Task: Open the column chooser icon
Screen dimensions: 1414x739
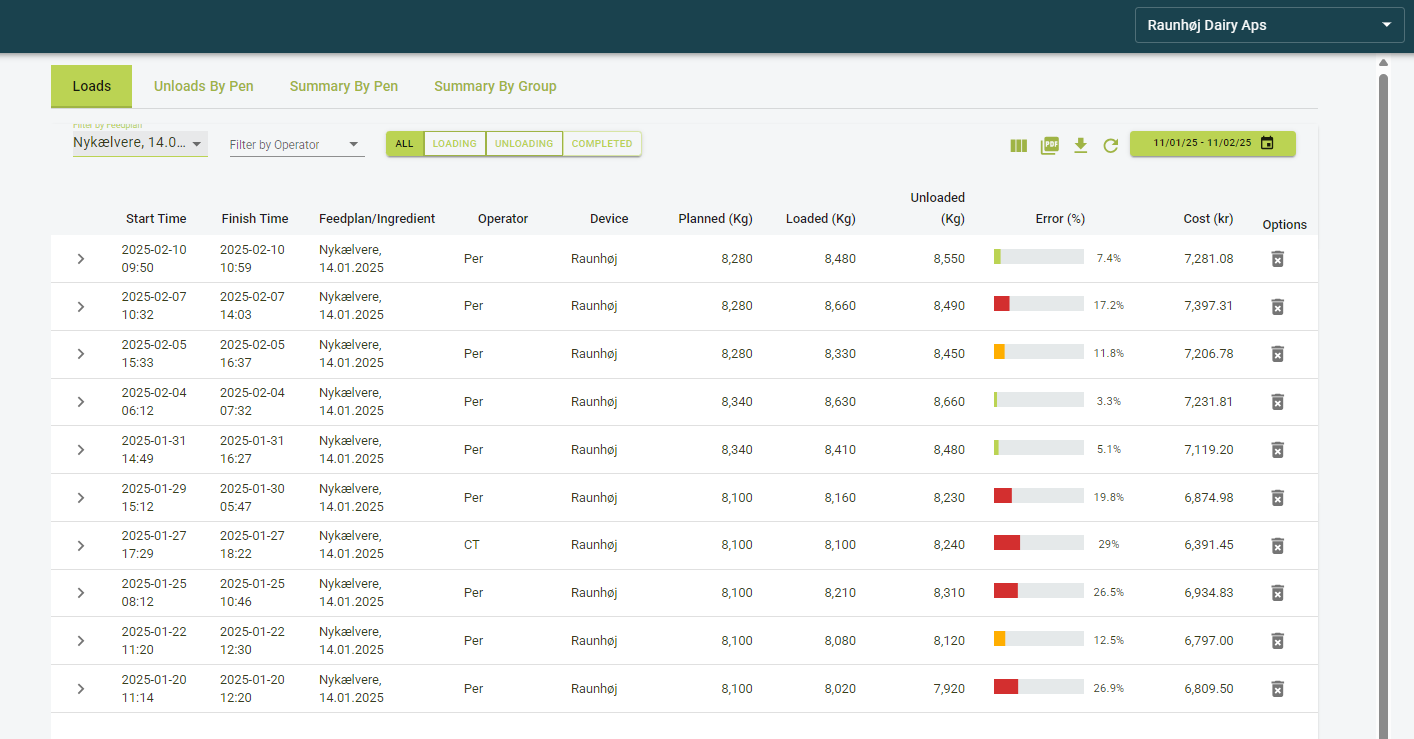Action: click(x=1018, y=145)
